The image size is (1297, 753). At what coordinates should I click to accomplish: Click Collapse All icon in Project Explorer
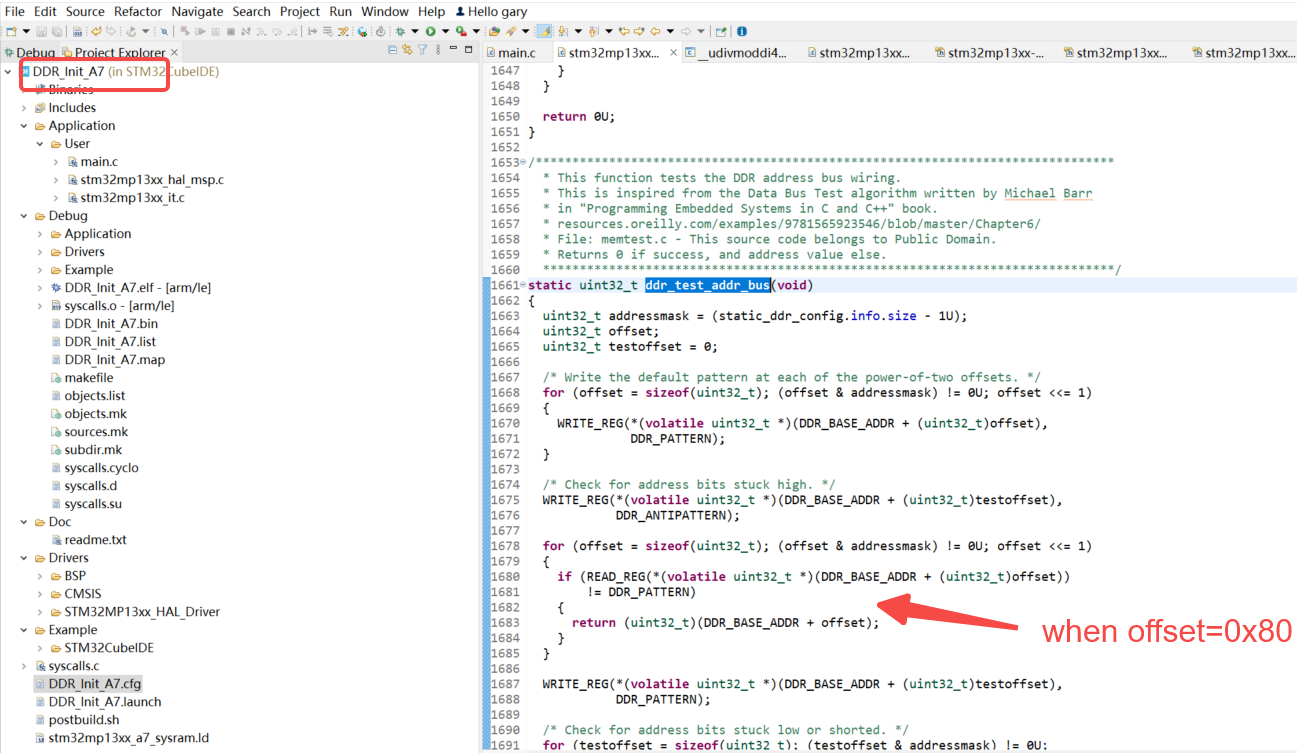(392, 50)
